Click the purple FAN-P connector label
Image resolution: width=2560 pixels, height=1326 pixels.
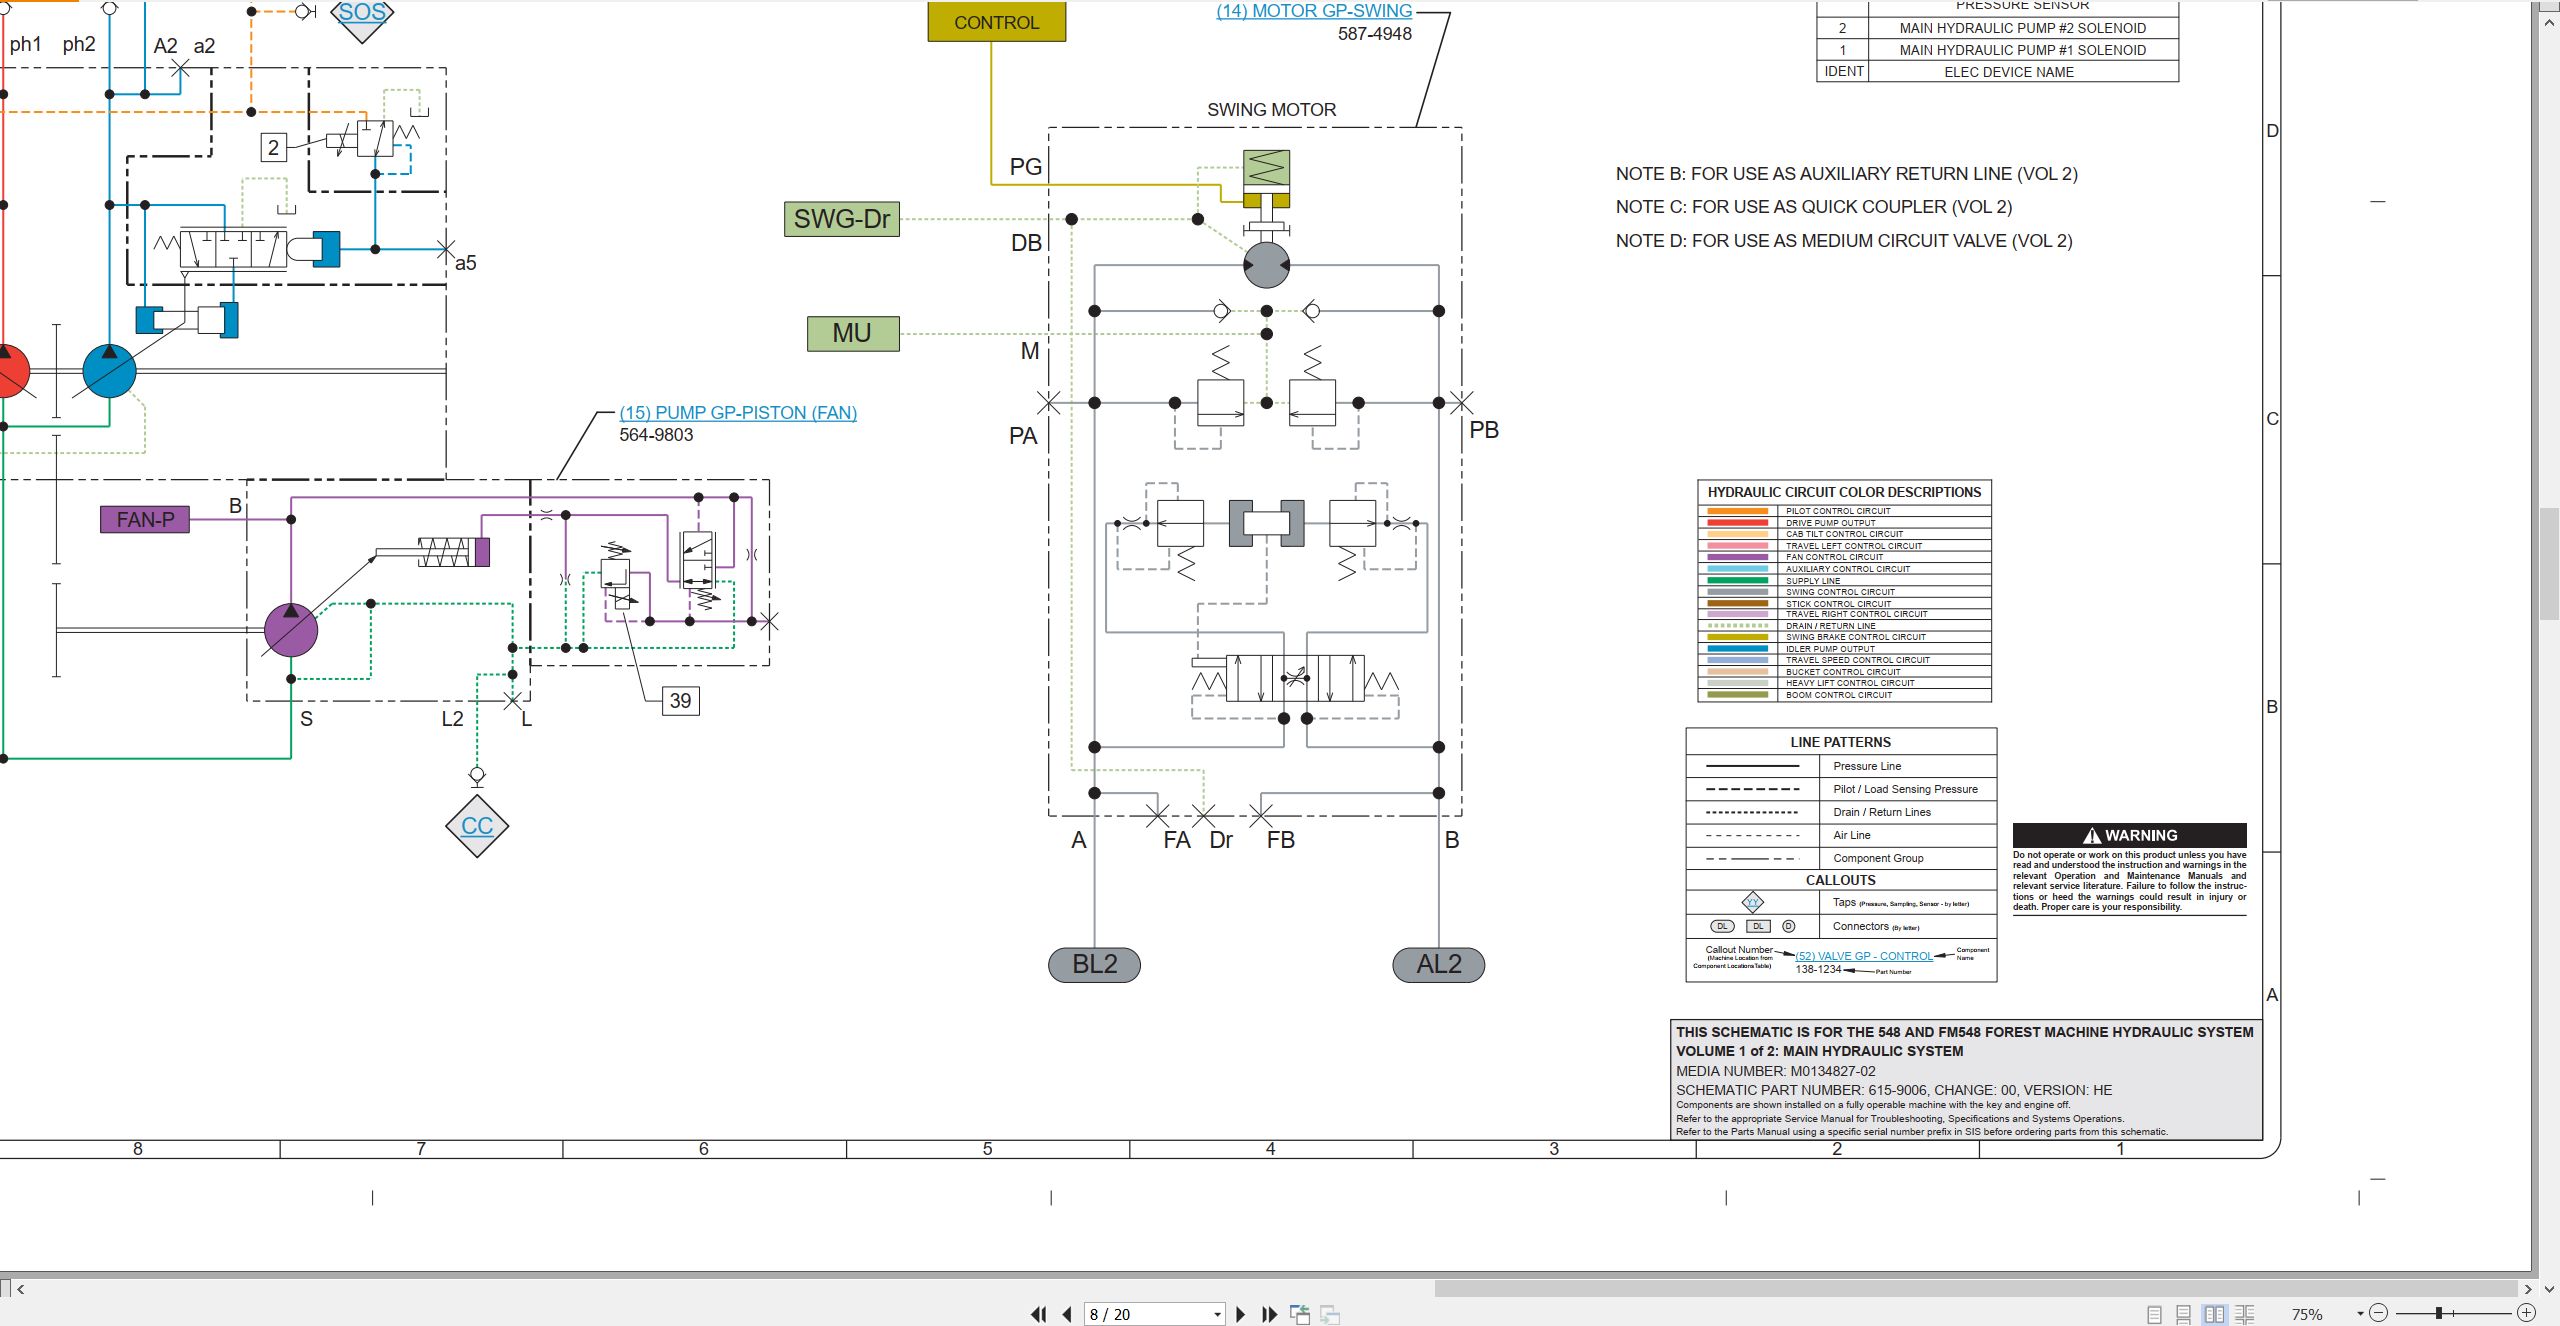point(145,519)
